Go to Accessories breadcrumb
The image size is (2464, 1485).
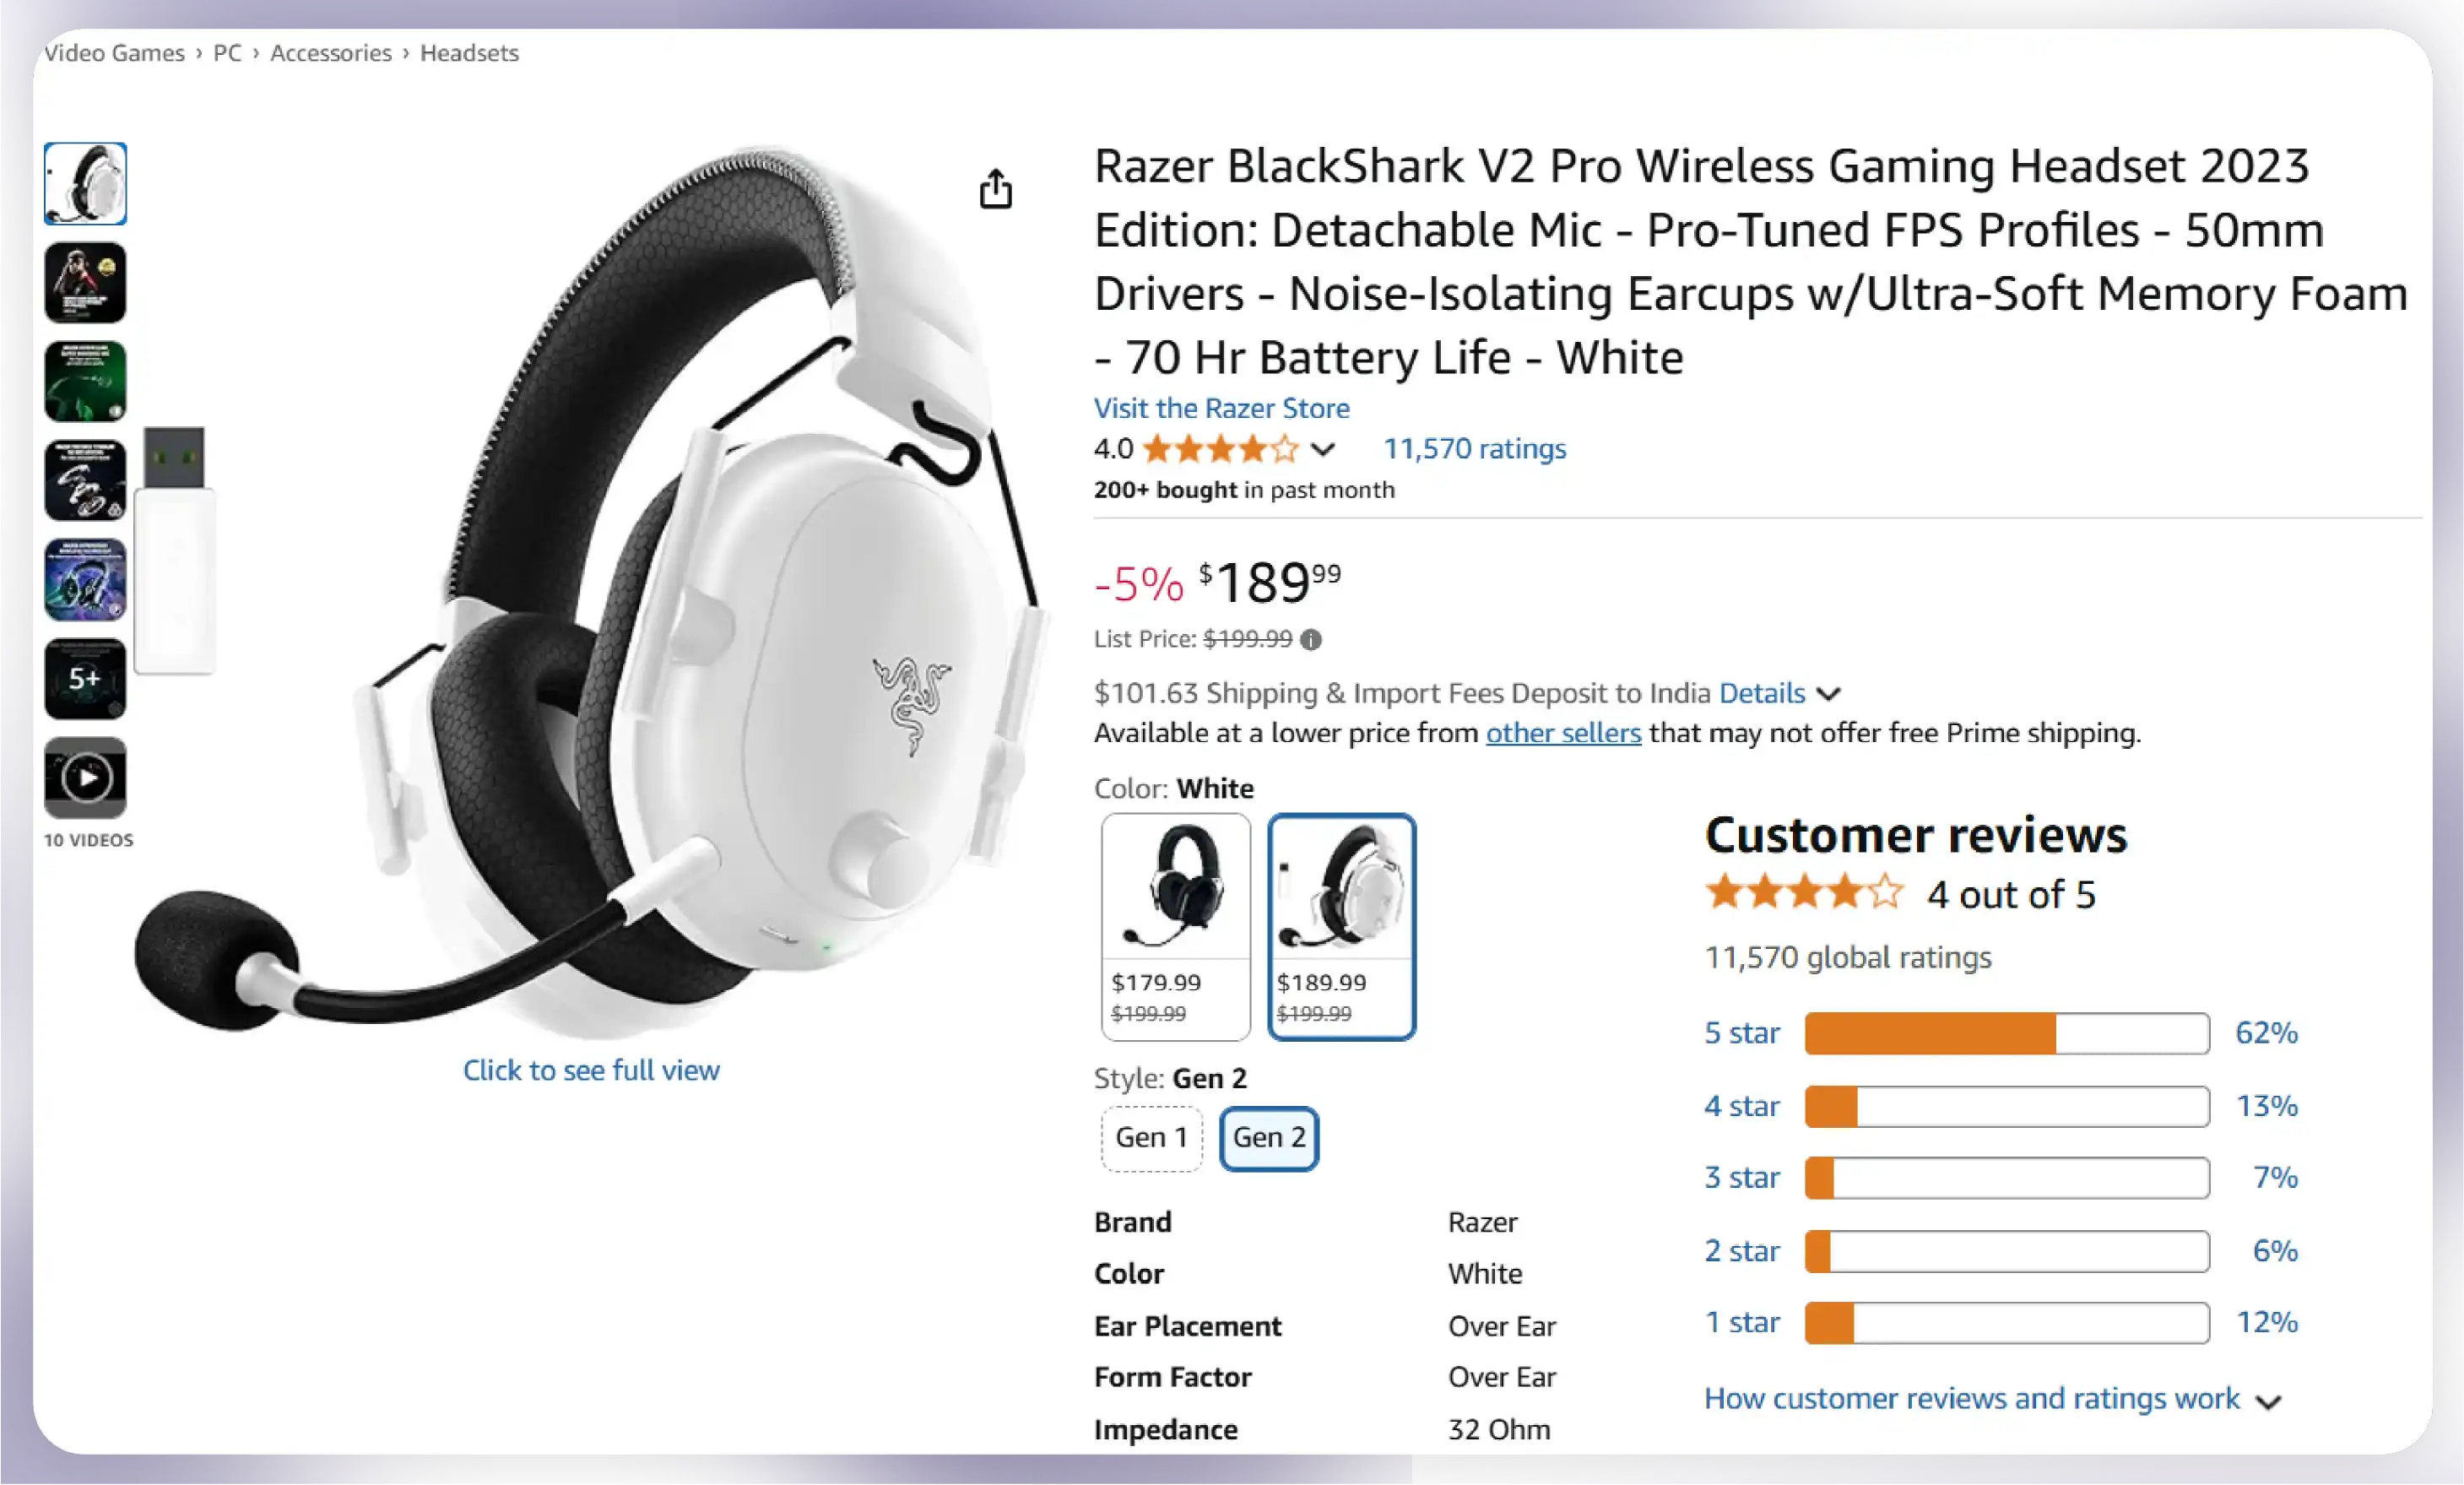[x=331, y=53]
